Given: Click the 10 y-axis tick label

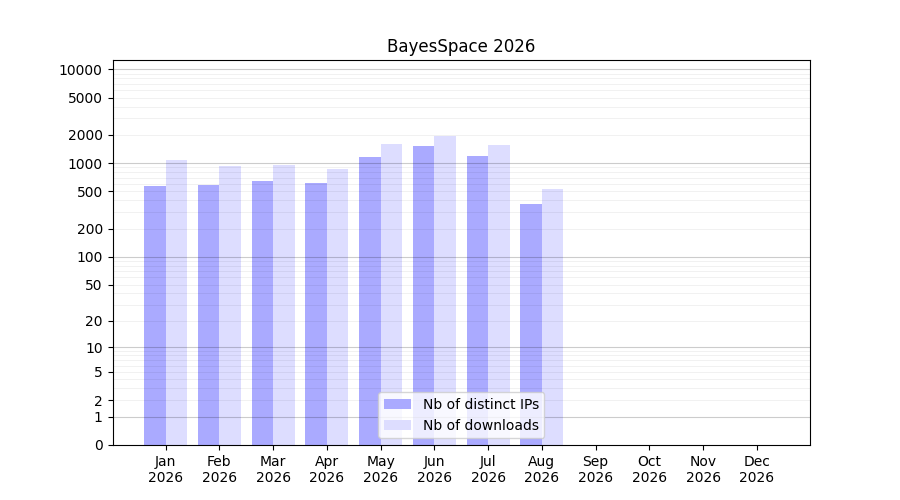Looking at the screenshot, I should tap(93, 348).
